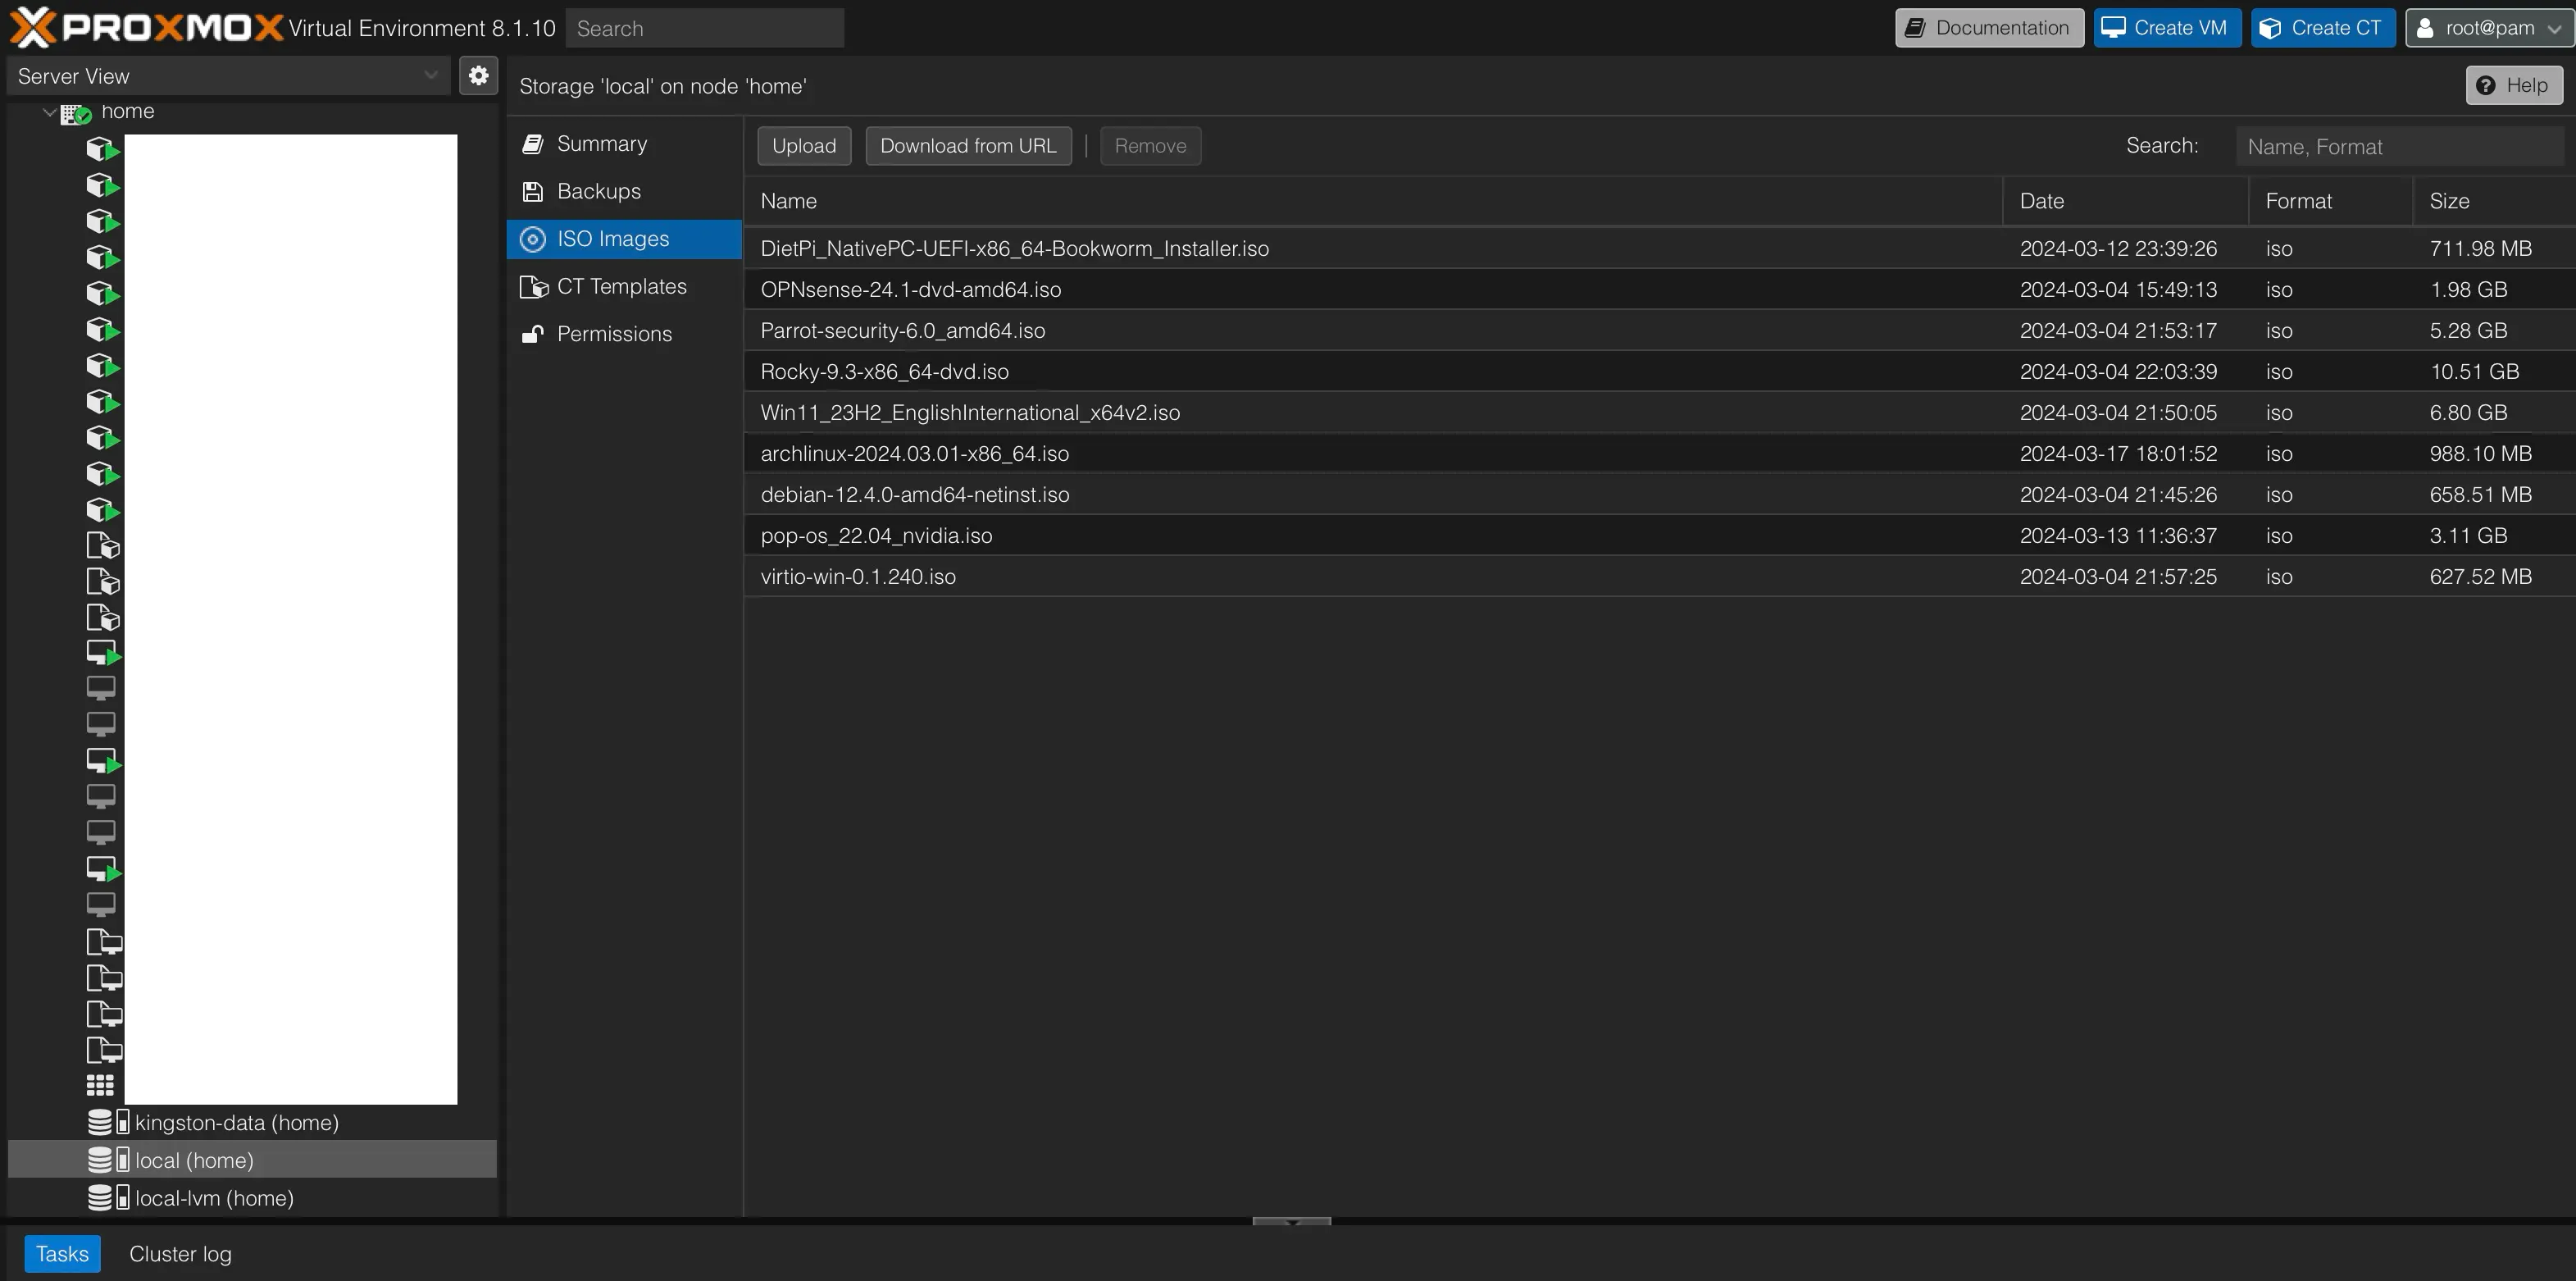The height and width of the screenshot is (1281, 2576).
Task: Click the size value 711.98 MB
Action: click(x=2480, y=248)
